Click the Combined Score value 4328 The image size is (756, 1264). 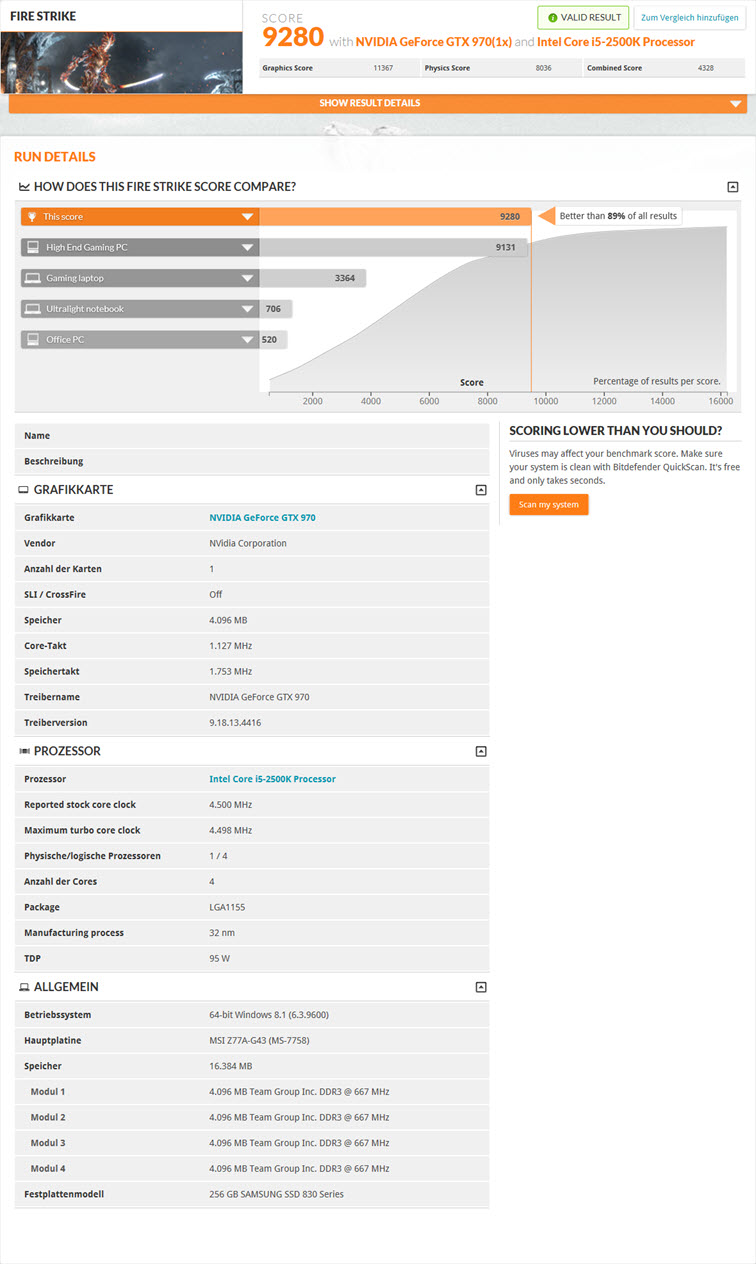click(x=706, y=68)
